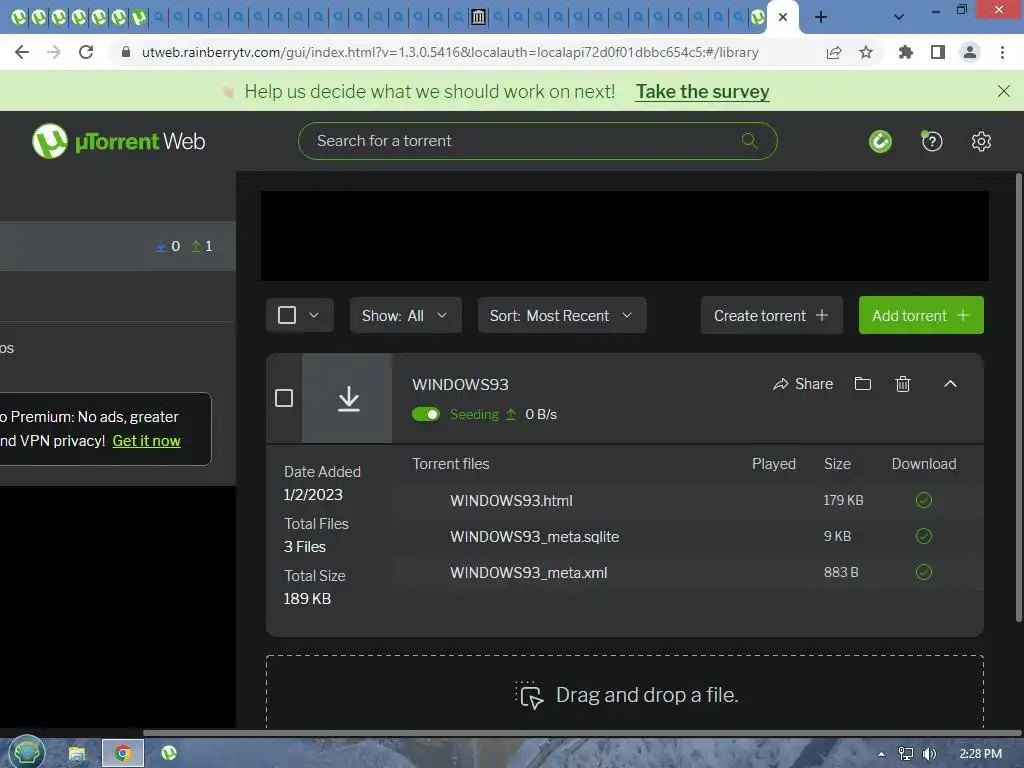The height and width of the screenshot is (768, 1024).
Task: Click Search for a torrent field
Action: coord(537,140)
